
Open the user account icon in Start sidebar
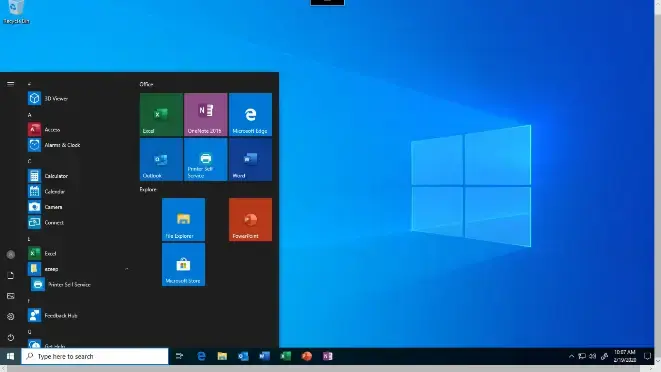tap(11, 255)
